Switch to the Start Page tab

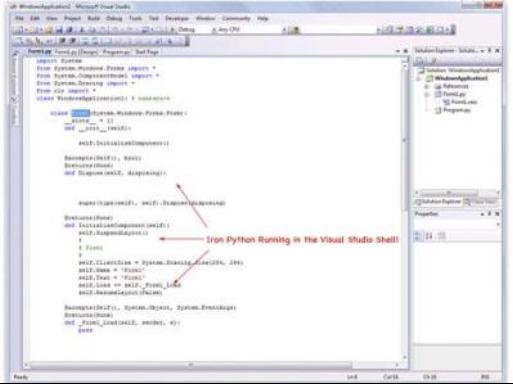147,52
